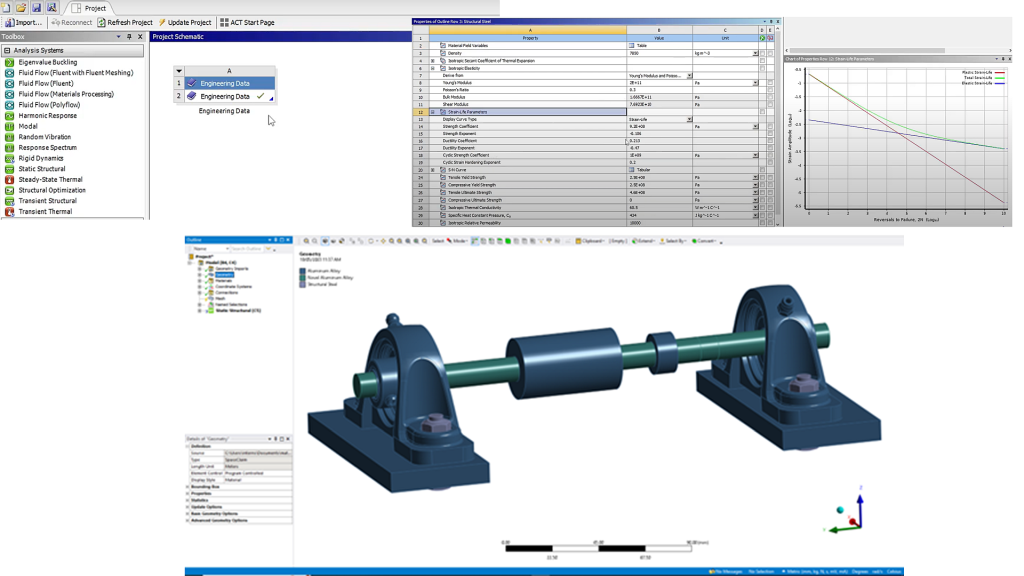Click the Search Outline input field
1024x576 pixels.
click(246, 247)
